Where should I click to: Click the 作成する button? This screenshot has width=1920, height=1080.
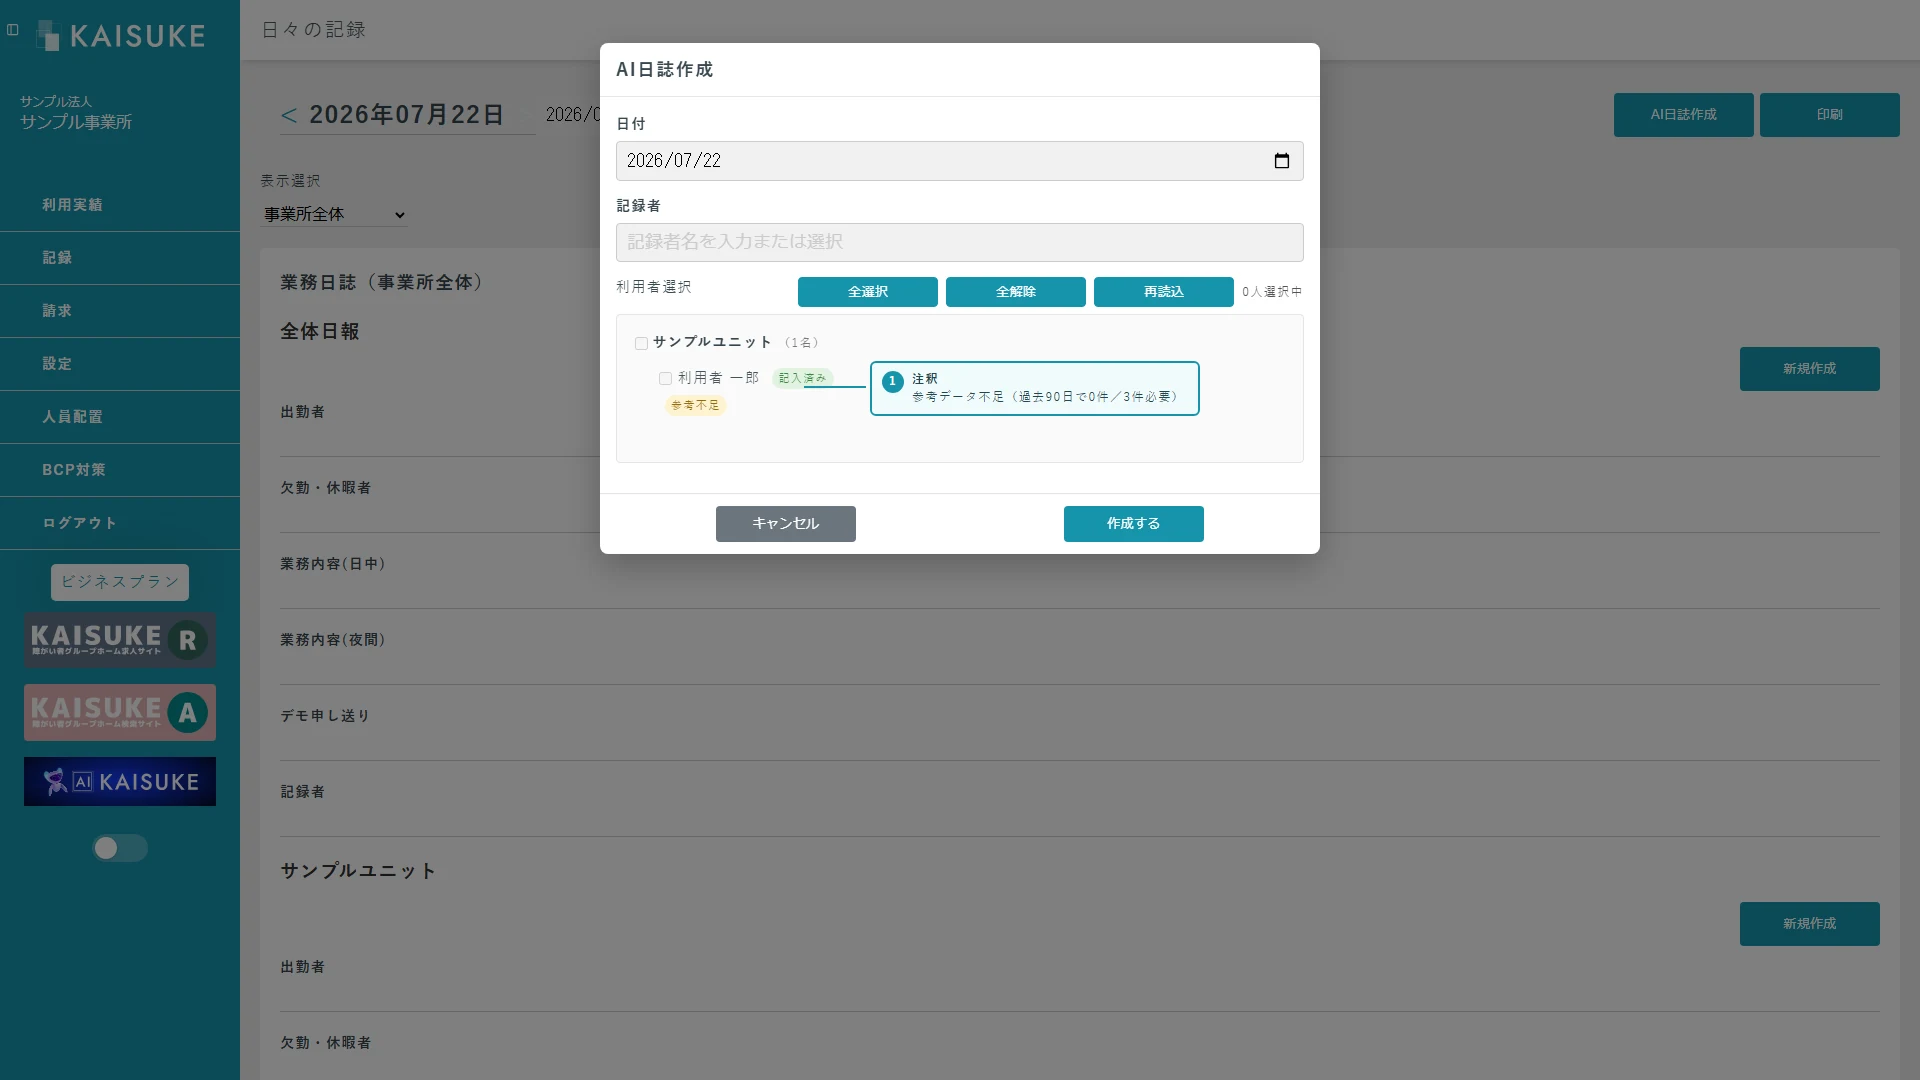pyautogui.click(x=1134, y=524)
